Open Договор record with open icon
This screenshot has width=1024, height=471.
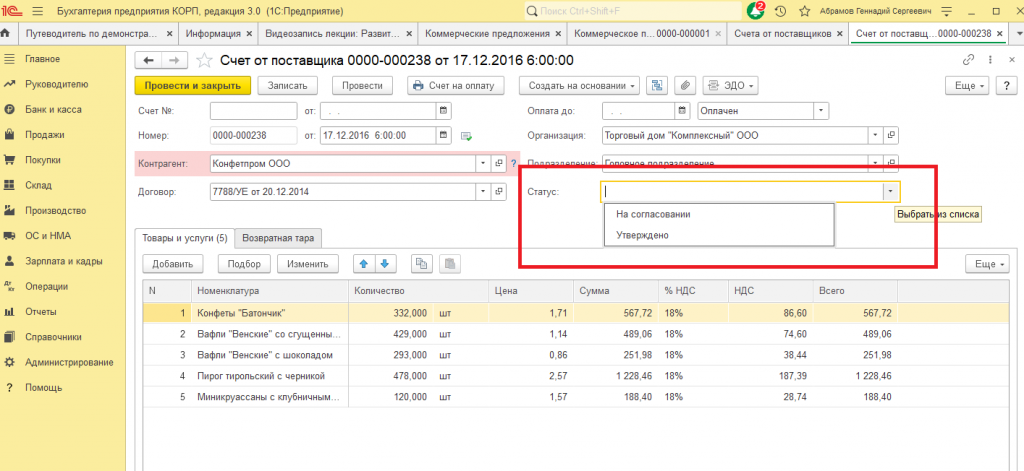499,192
